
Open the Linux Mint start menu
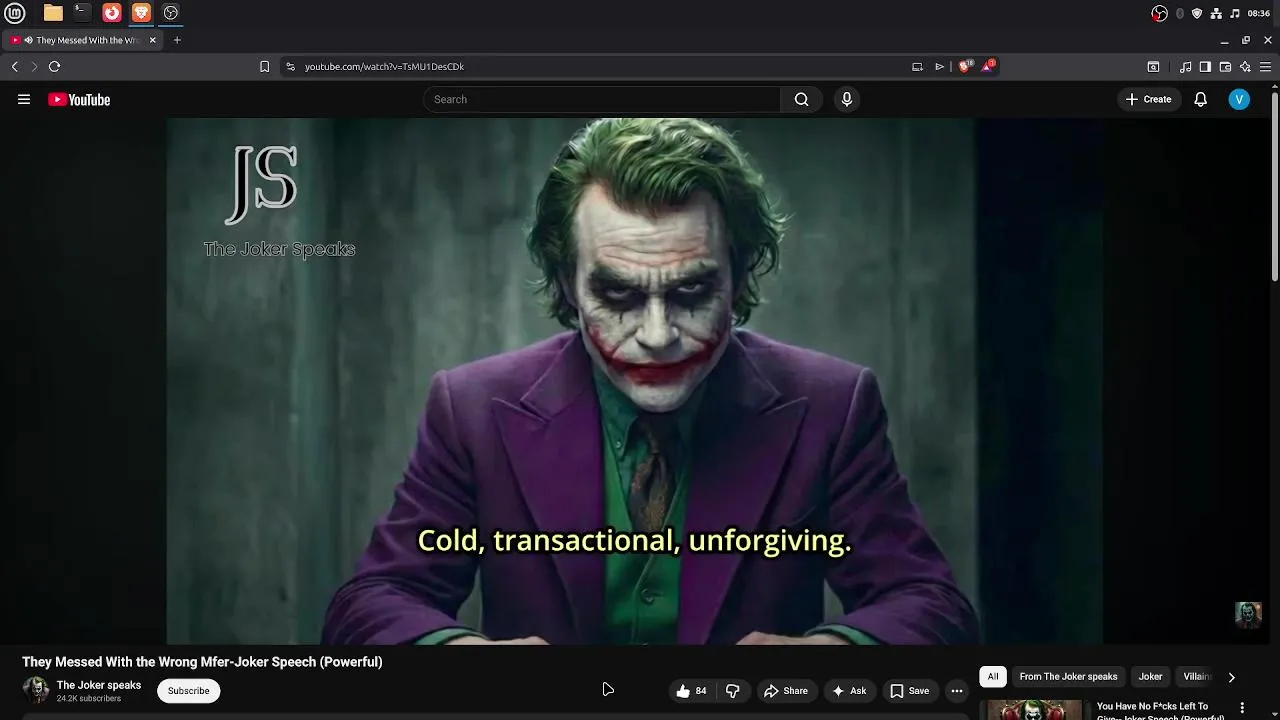[x=15, y=13]
